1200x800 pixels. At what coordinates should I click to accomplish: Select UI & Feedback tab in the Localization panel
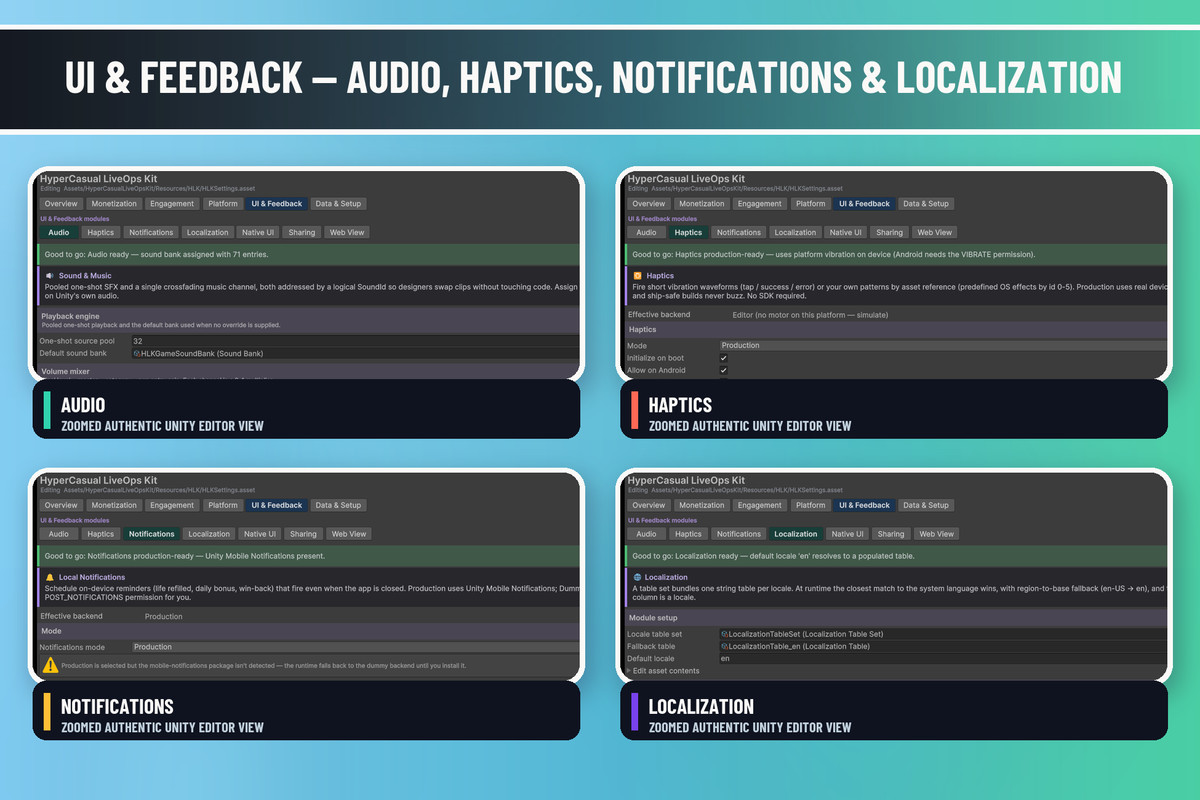[864, 505]
